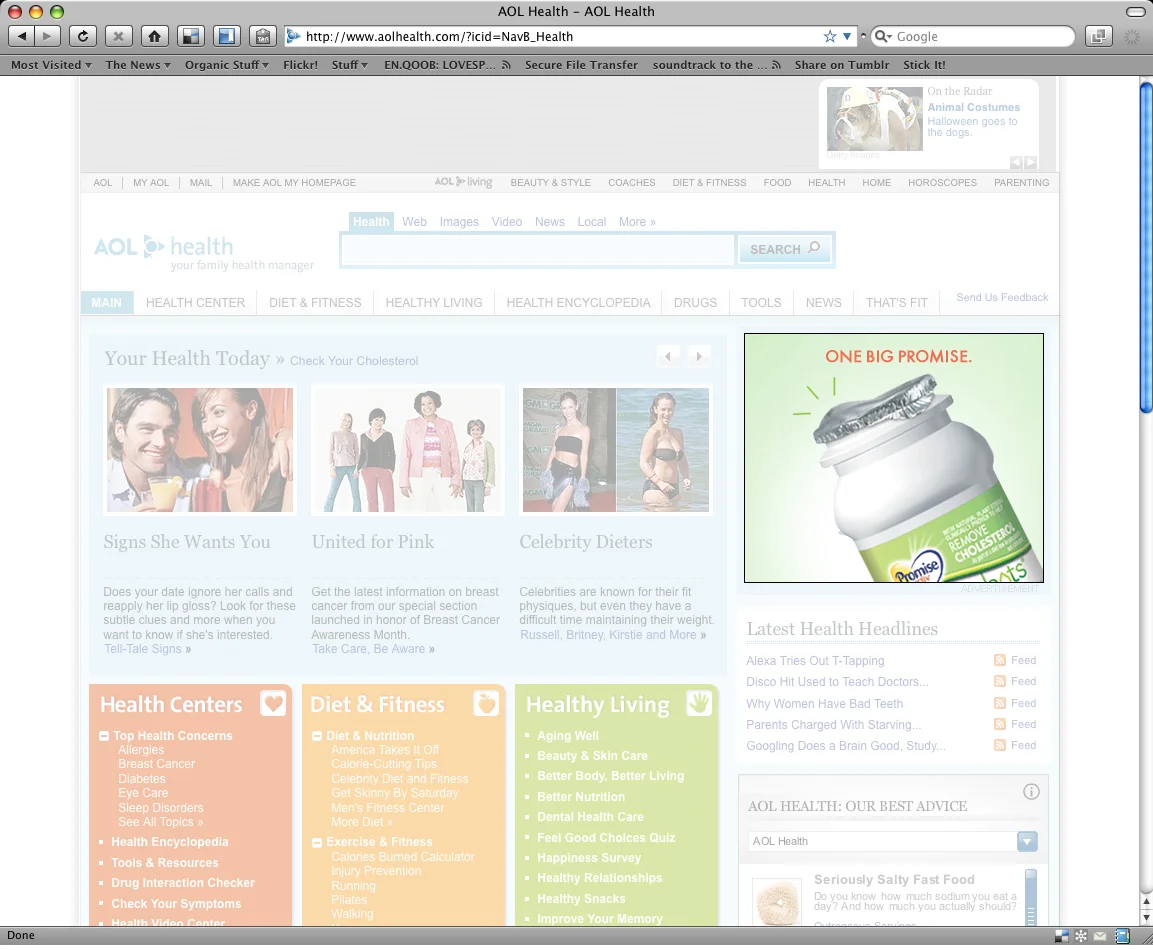Click feed icon for Alexa Tries Out T-Tapping

(999, 660)
